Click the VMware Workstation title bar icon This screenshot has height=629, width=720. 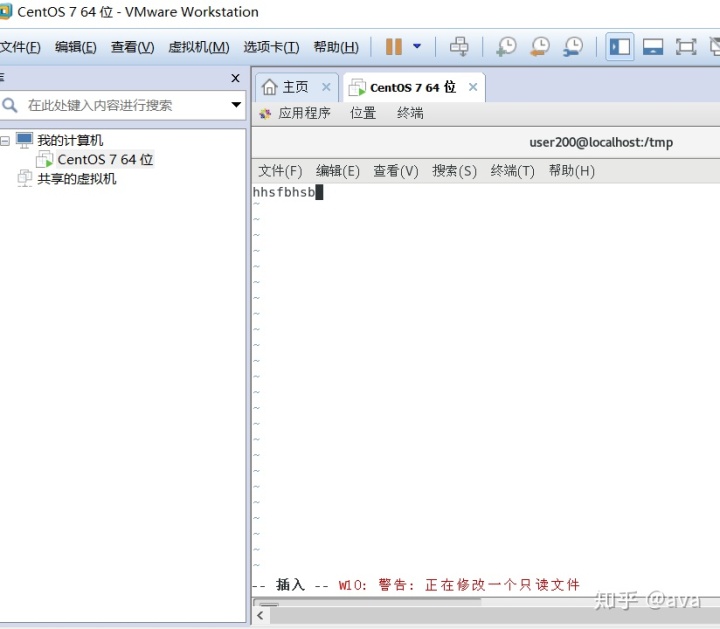pos(5,11)
